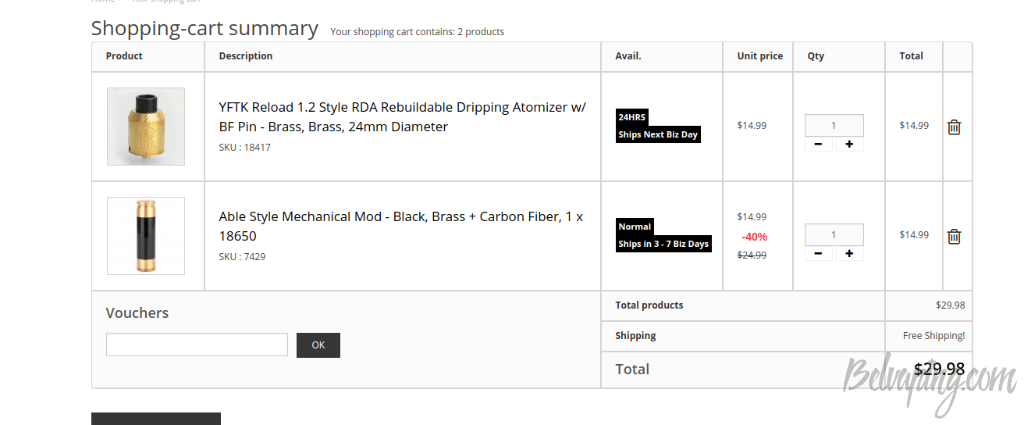Select the Normal Ships in 3 - 7 Biz Days badge
1024x425 pixels.
point(664,235)
